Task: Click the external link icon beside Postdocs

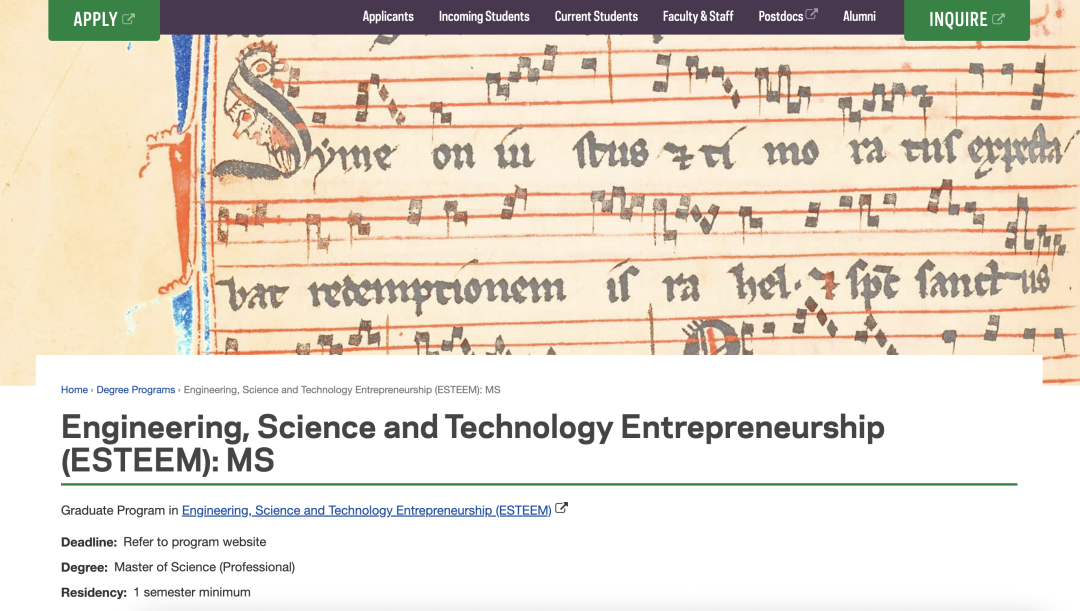Action: (812, 13)
